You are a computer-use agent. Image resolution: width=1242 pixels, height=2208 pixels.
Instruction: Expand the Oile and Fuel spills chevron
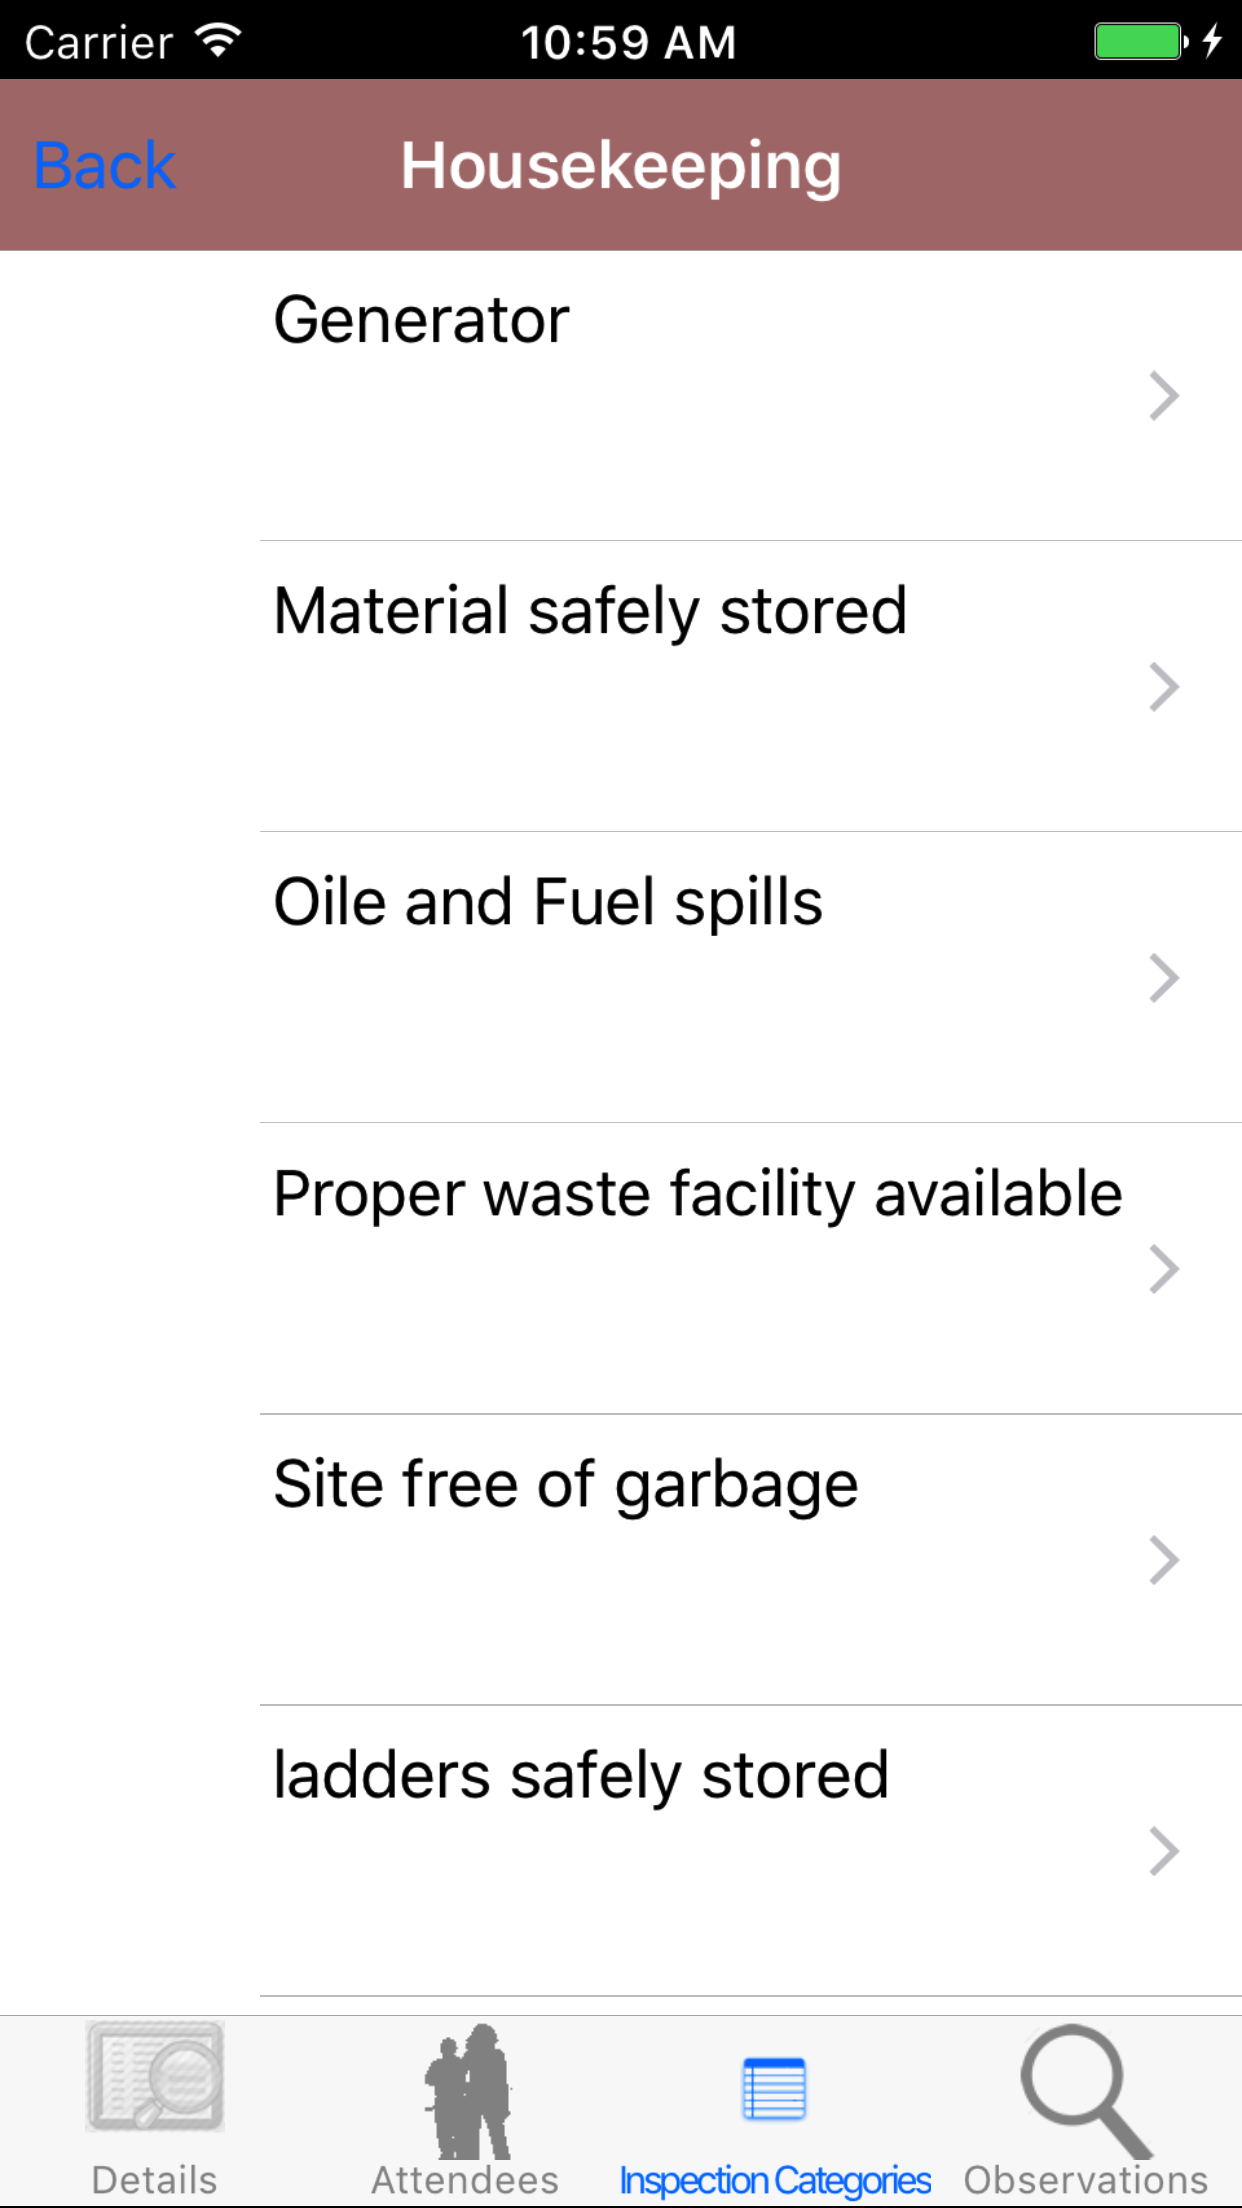click(1163, 978)
